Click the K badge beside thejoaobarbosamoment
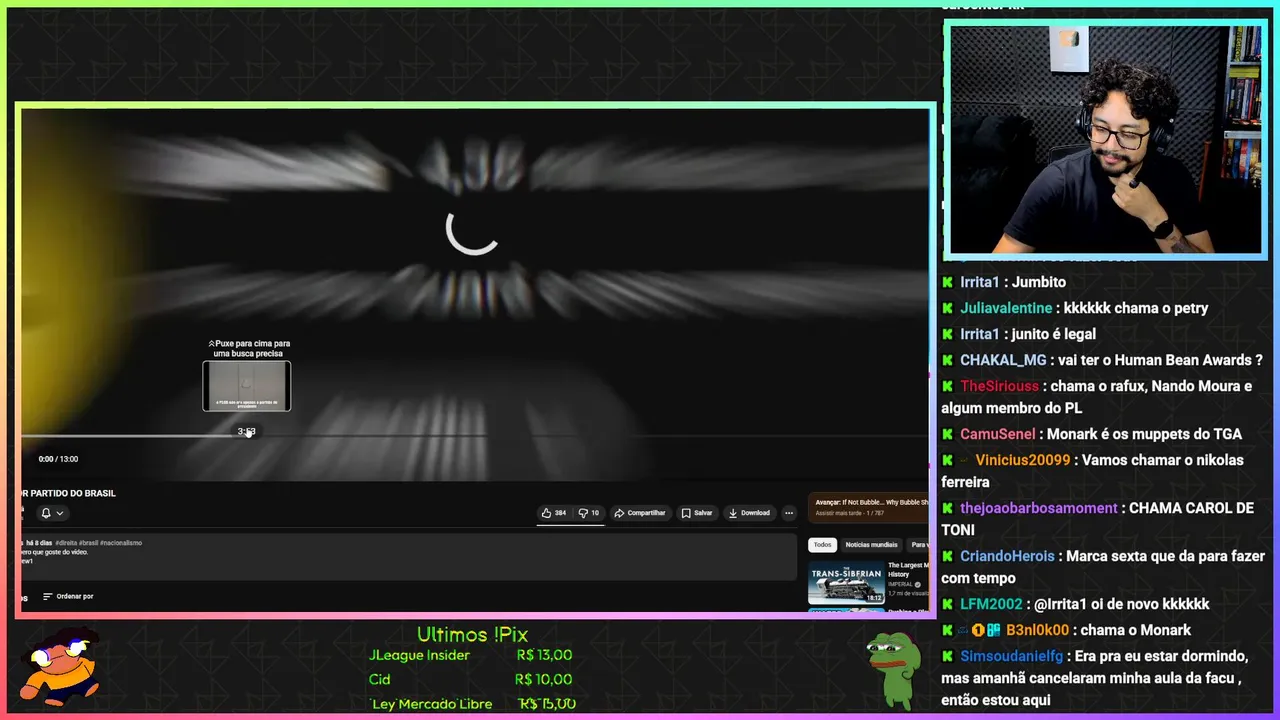Viewport: 1280px width, 720px height. coord(948,508)
